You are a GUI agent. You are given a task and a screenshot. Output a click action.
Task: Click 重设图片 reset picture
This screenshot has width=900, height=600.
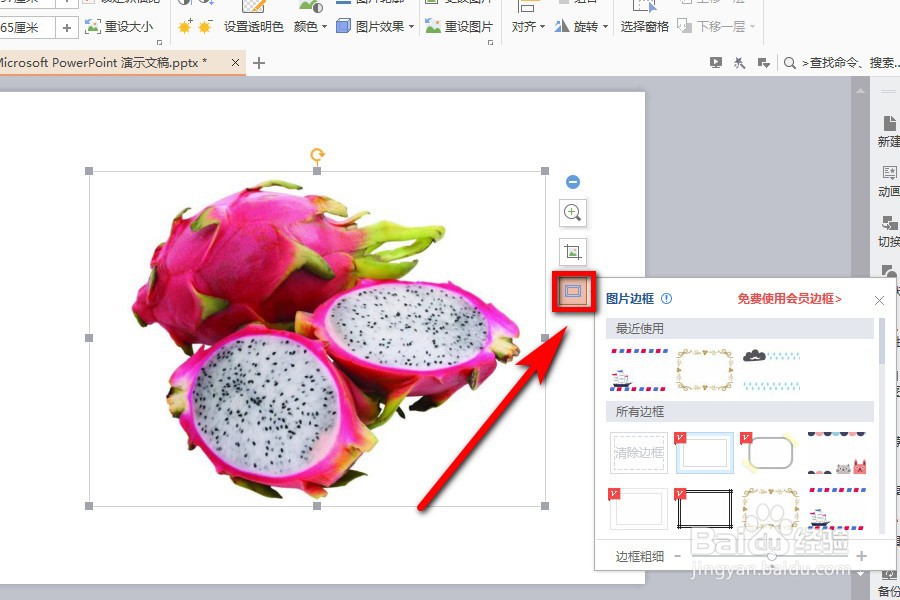click(459, 26)
